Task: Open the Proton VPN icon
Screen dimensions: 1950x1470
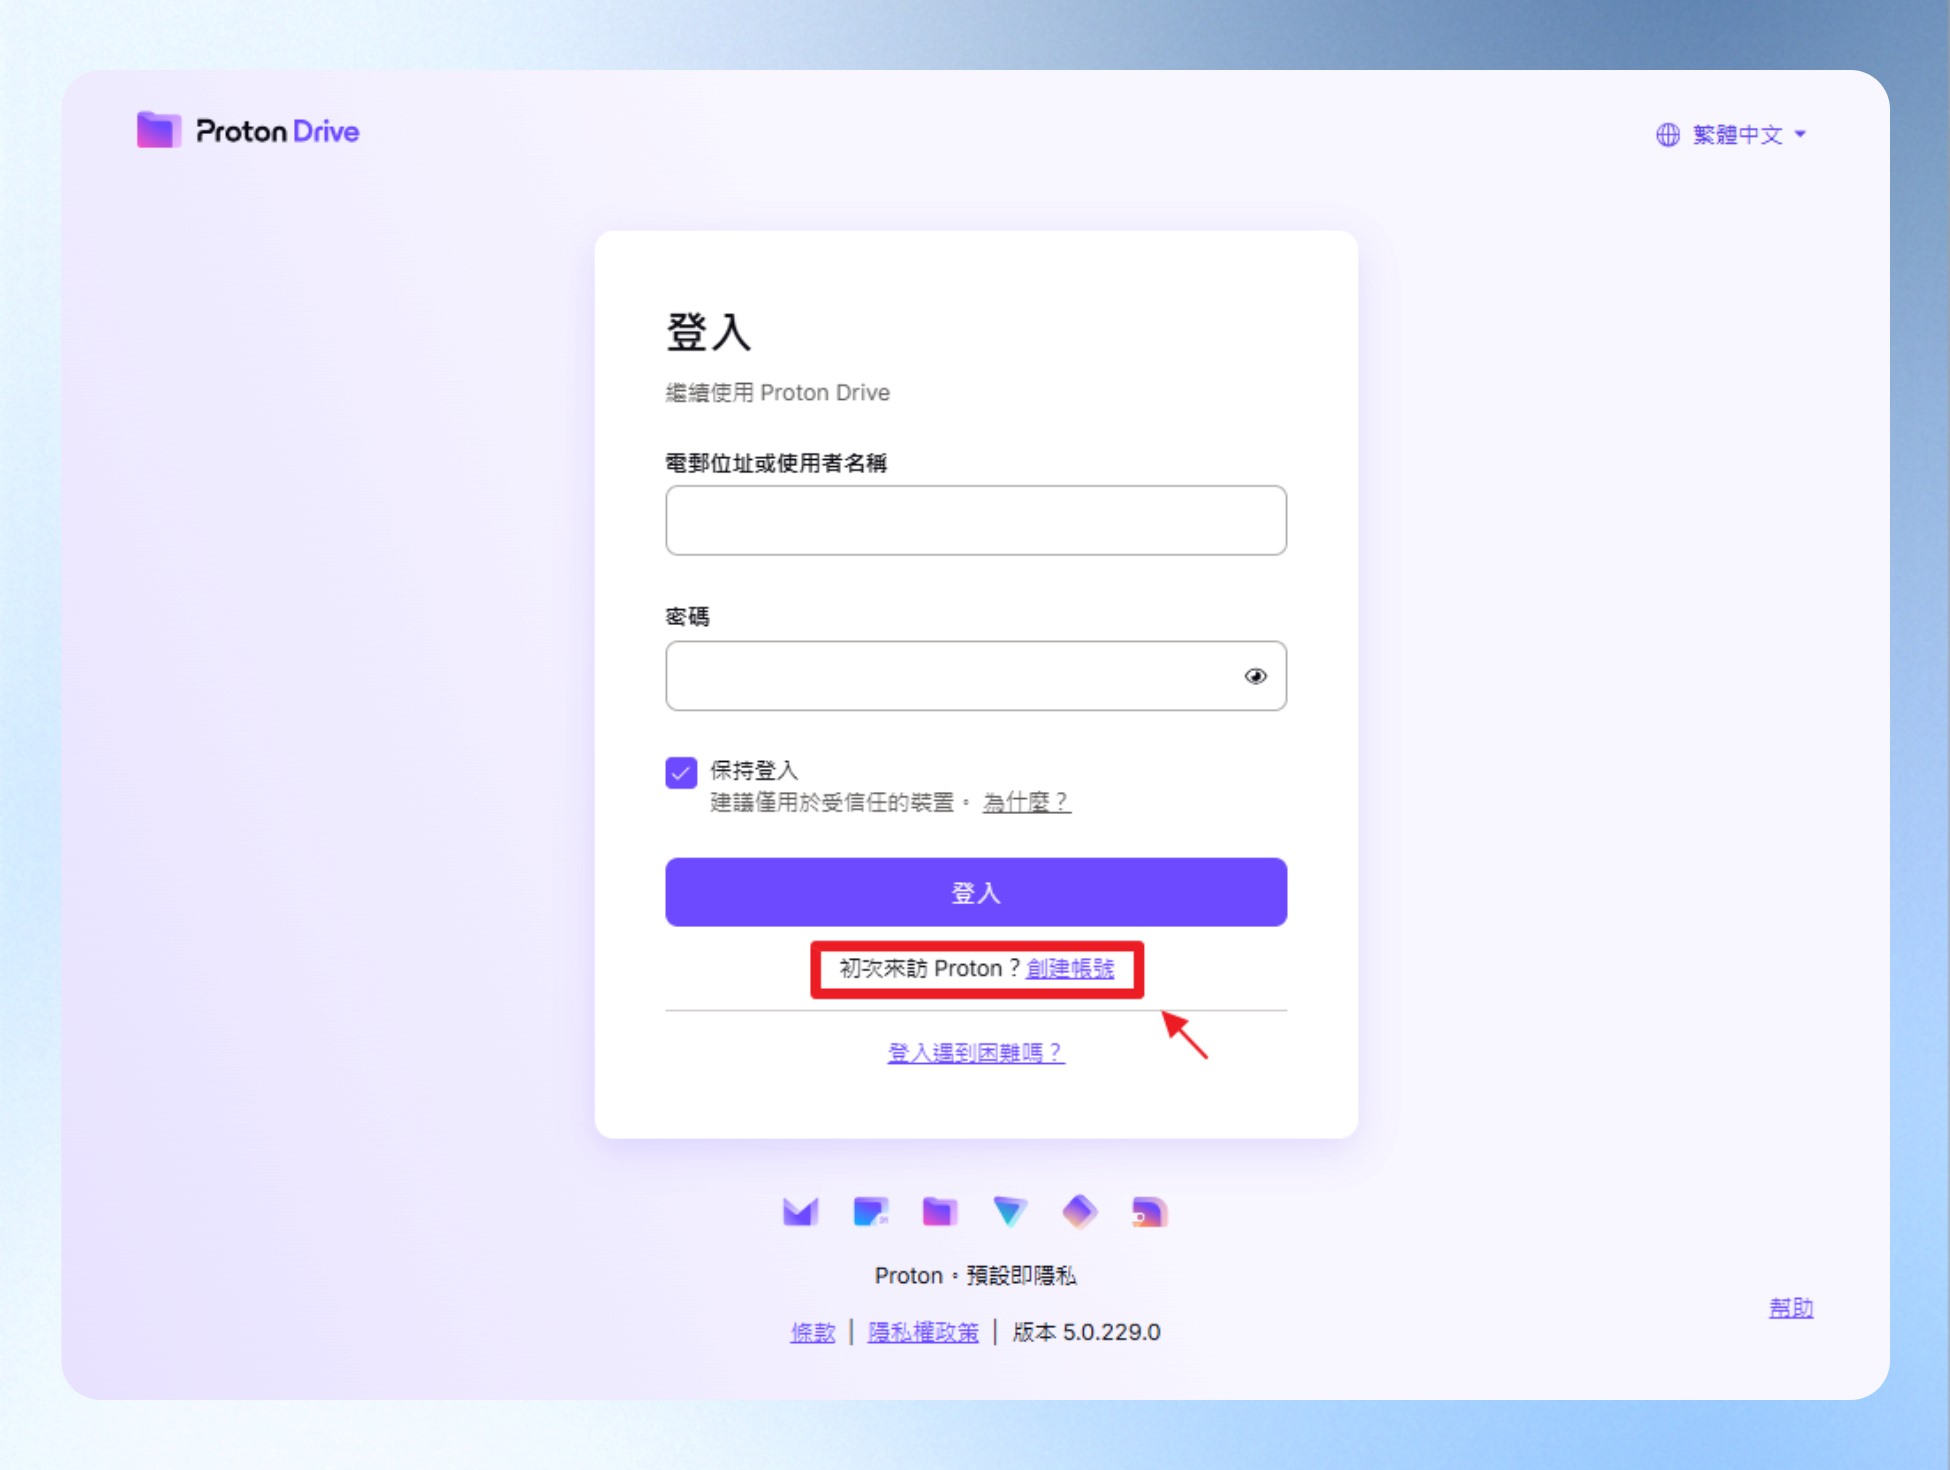Action: (x=1010, y=1212)
